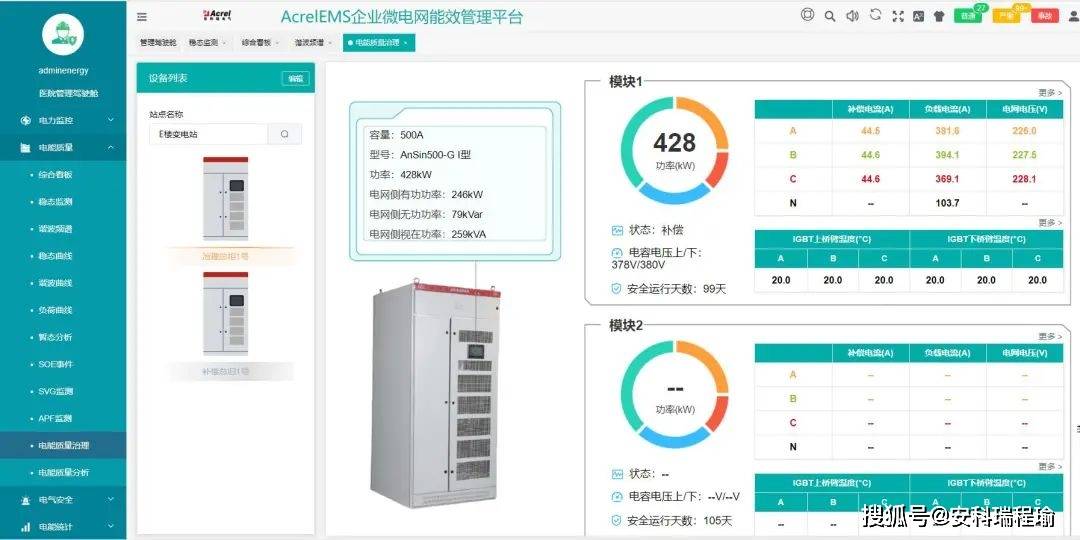This screenshot has height=540, width=1080.
Task: Select the active 电能质量治理 tab
Action: pyautogui.click(x=379, y=43)
